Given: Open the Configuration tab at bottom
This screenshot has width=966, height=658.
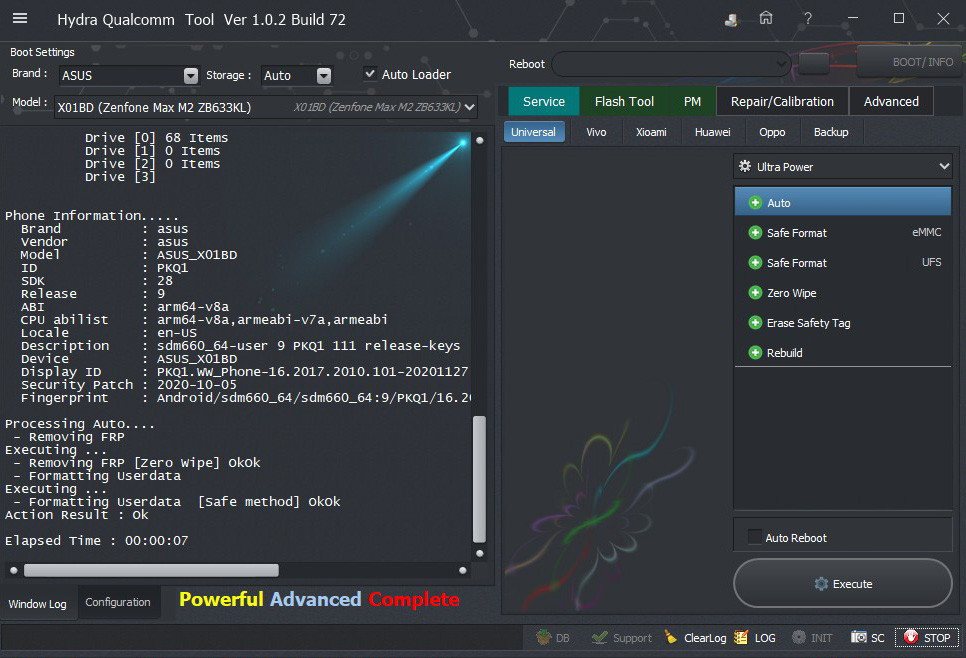Looking at the screenshot, I should click(x=118, y=602).
